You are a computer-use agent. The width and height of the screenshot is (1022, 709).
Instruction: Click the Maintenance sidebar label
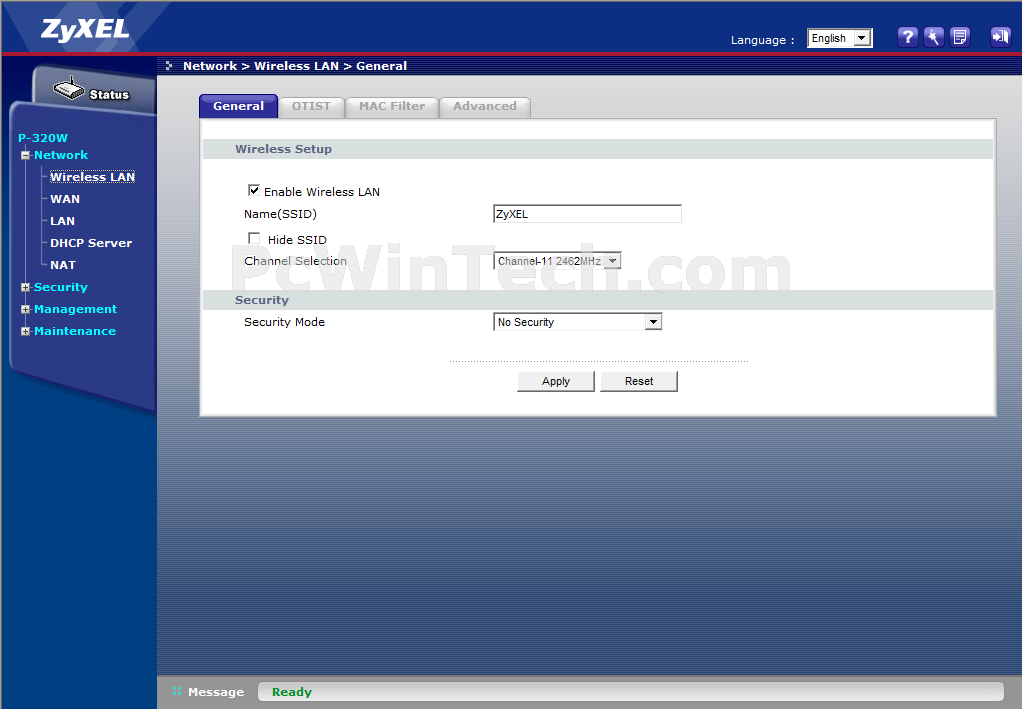[x=75, y=332]
